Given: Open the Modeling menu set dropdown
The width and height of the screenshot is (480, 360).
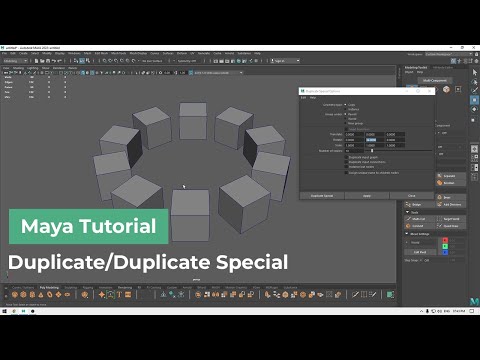Looking at the screenshot, I should point(15,61).
